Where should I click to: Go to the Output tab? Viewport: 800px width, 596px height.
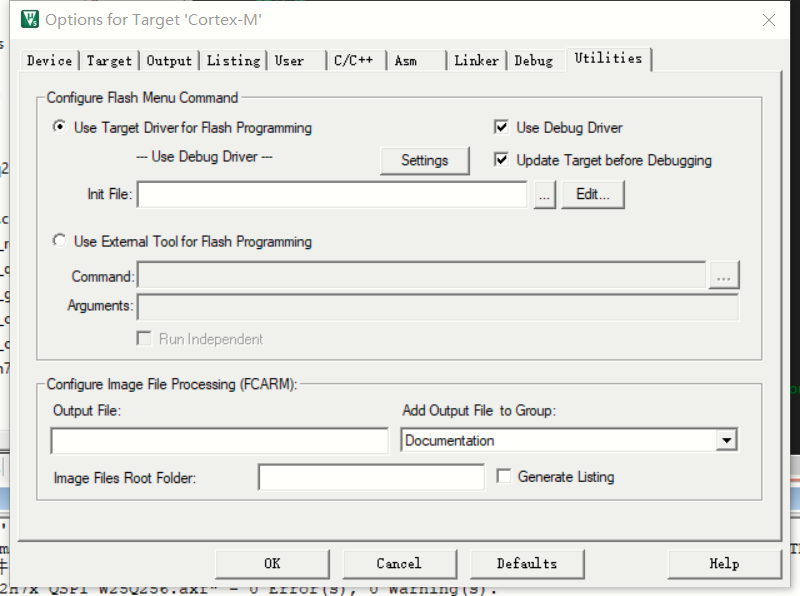click(169, 61)
